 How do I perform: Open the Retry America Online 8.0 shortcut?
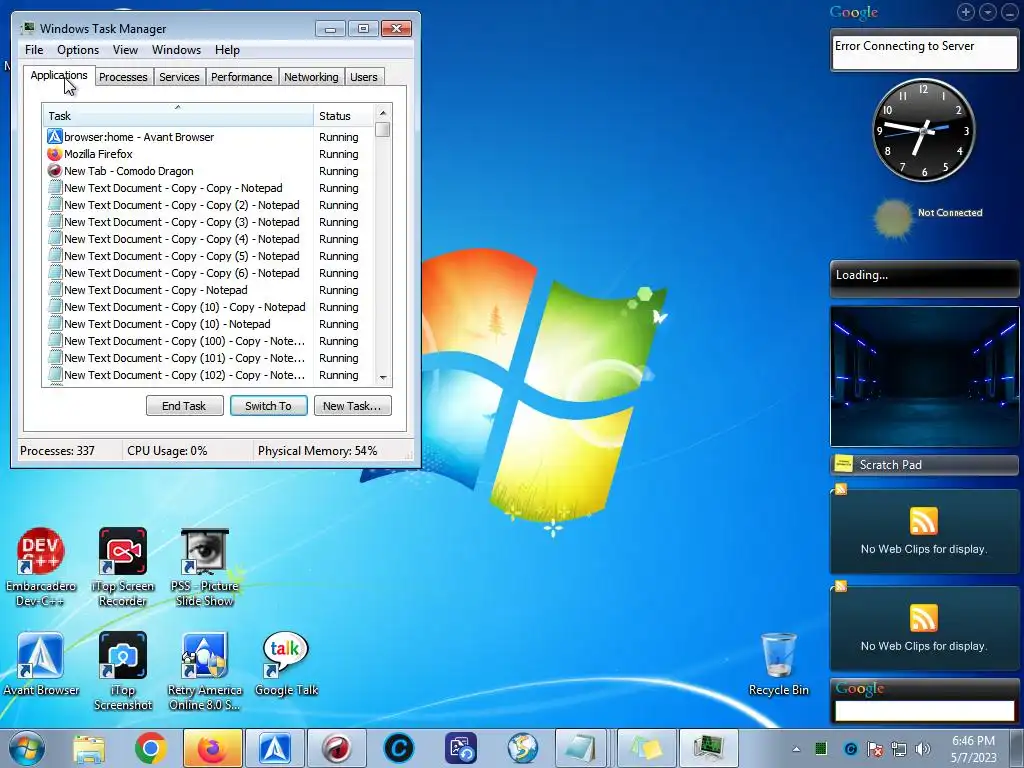(x=204, y=671)
